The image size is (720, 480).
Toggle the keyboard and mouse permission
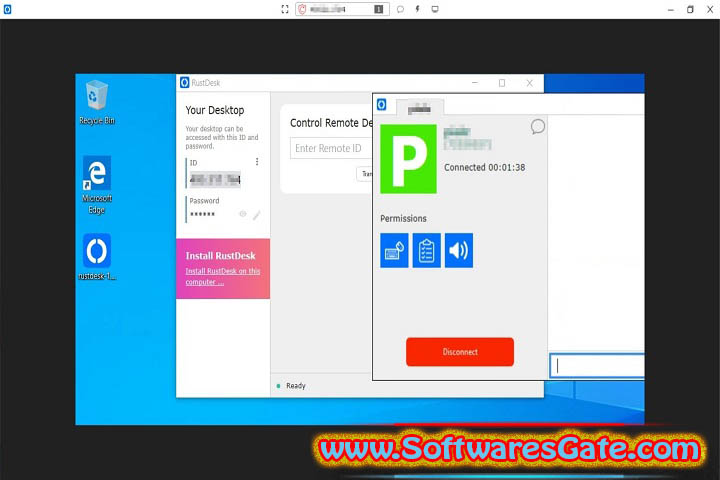(394, 250)
